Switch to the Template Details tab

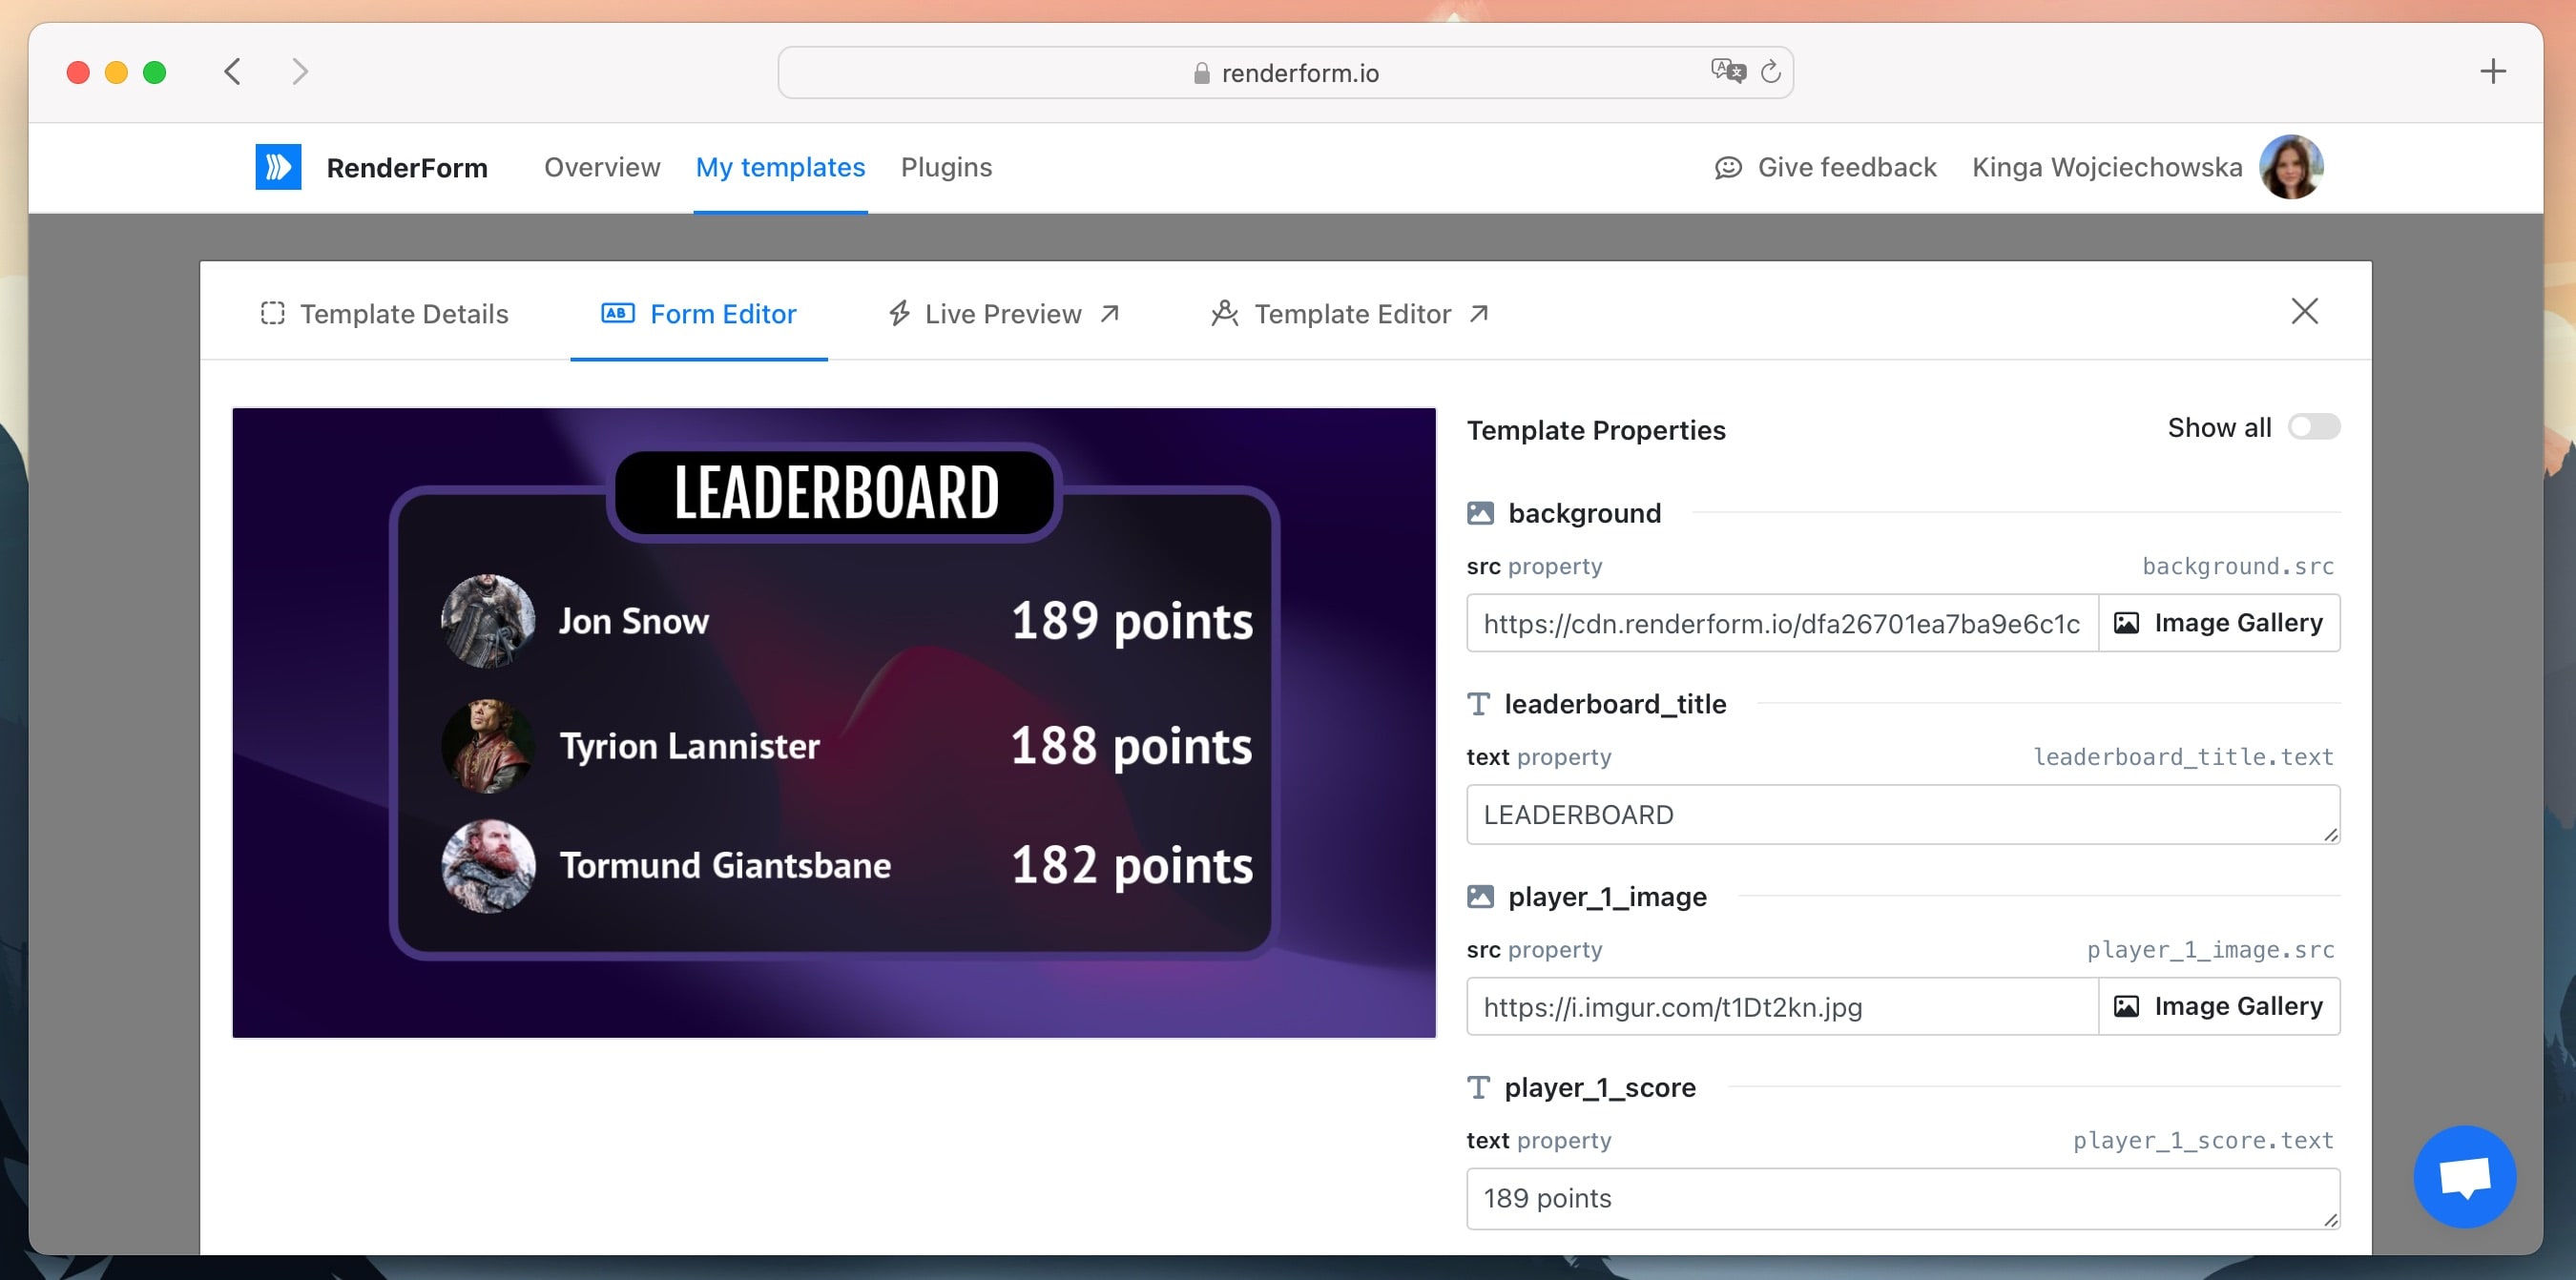pyautogui.click(x=384, y=313)
